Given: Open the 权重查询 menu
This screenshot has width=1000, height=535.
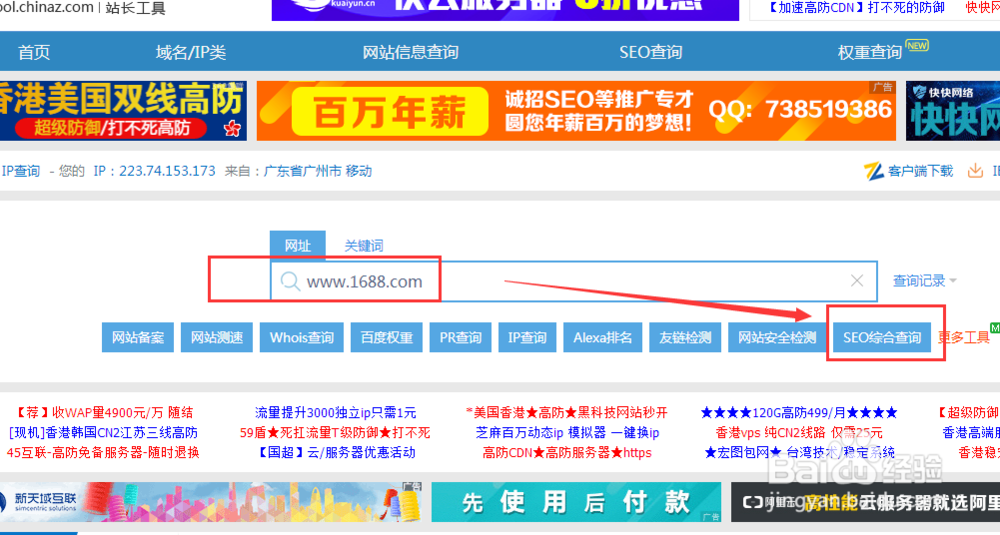Looking at the screenshot, I should coord(870,52).
